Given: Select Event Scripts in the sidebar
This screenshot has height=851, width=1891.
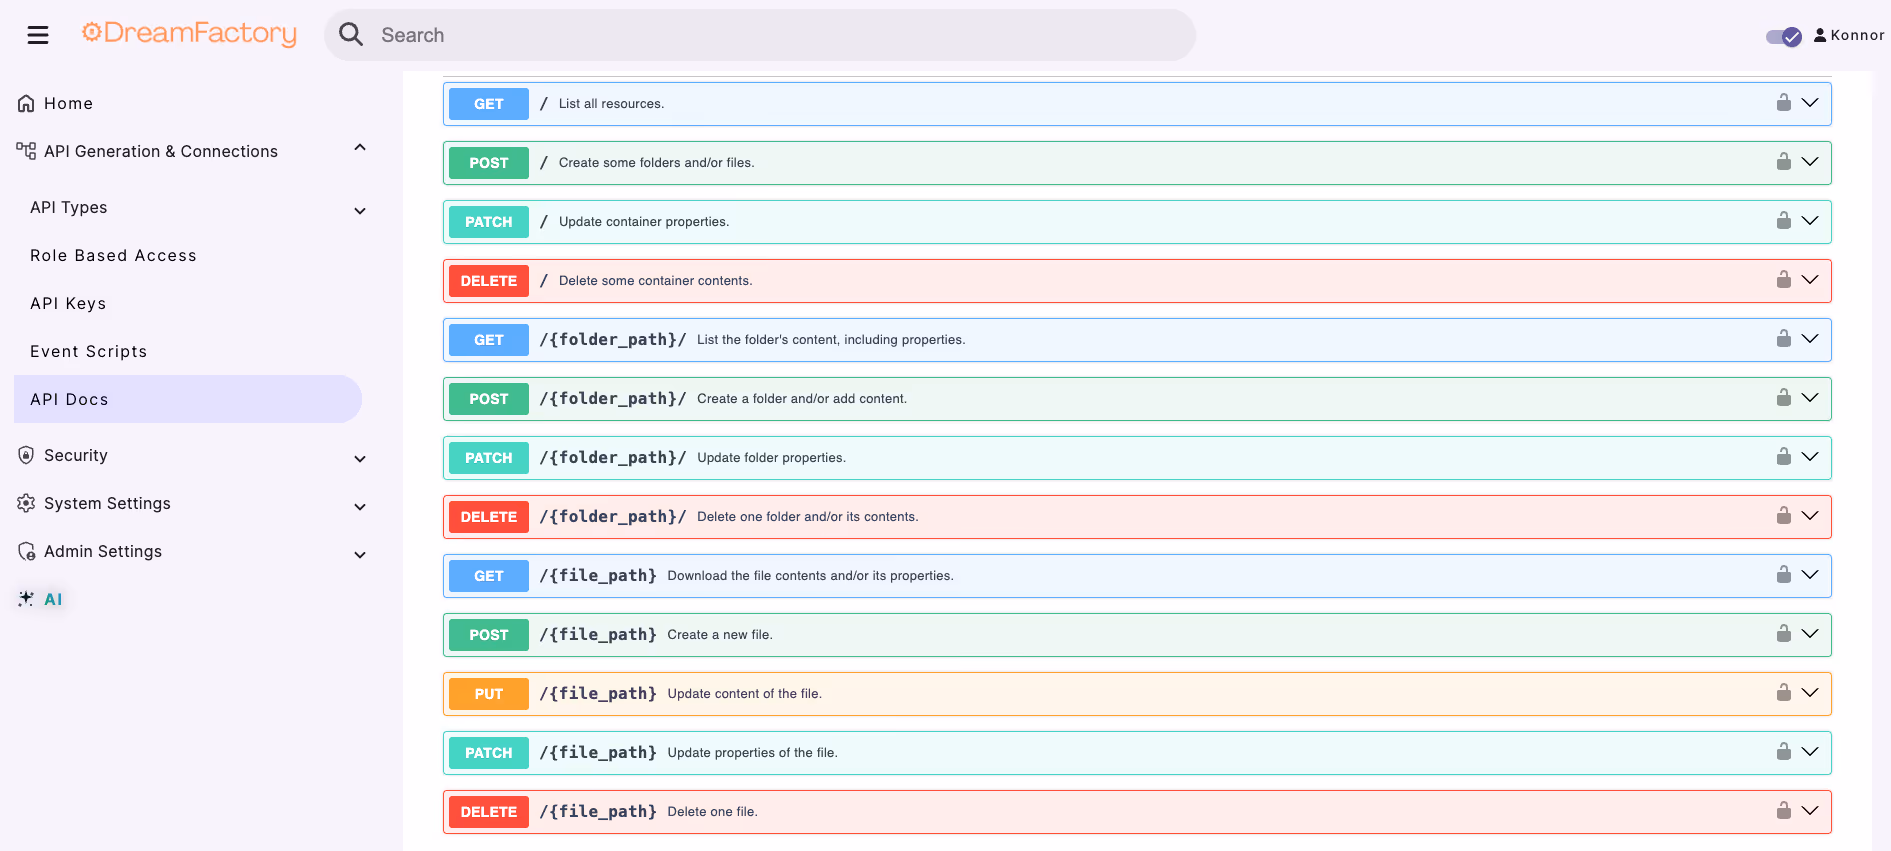Looking at the screenshot, I should tap(89, 351).
